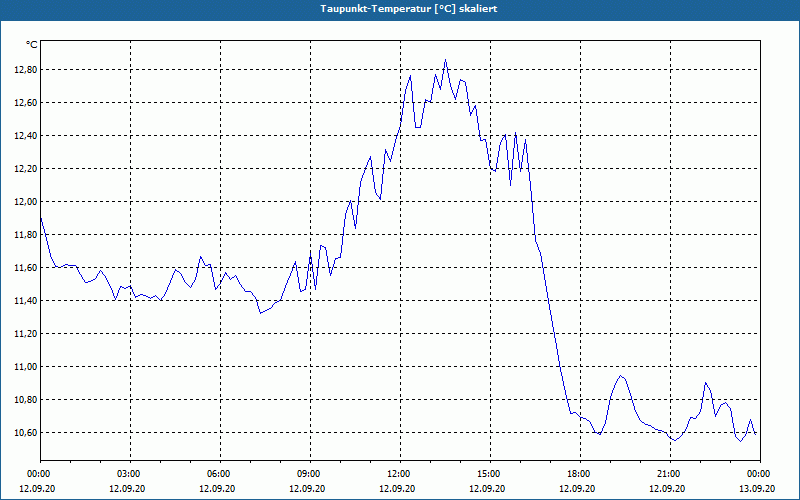Click the 21:00 time label
800x500 pixels.
click(670, 474)
